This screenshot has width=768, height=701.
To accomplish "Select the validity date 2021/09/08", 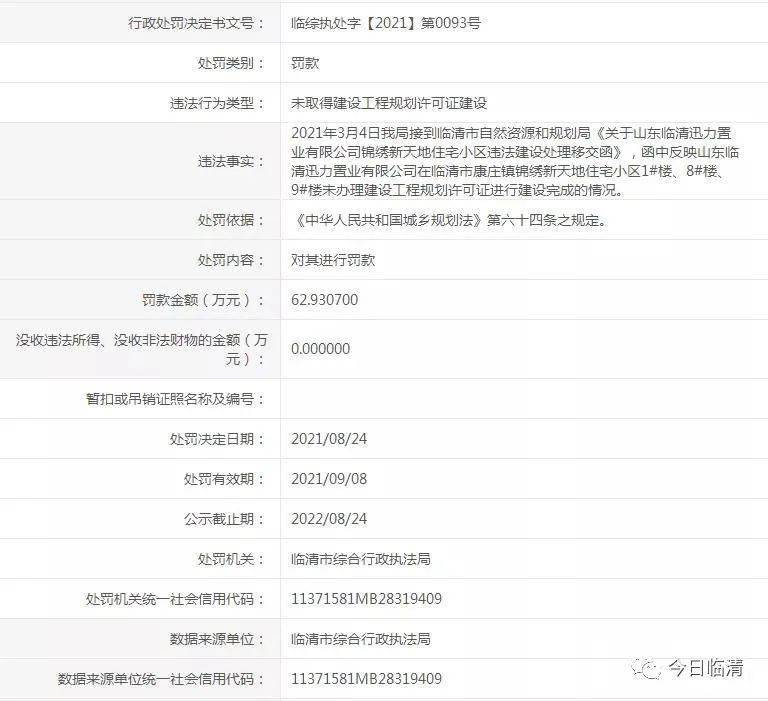I will [329, 479].
